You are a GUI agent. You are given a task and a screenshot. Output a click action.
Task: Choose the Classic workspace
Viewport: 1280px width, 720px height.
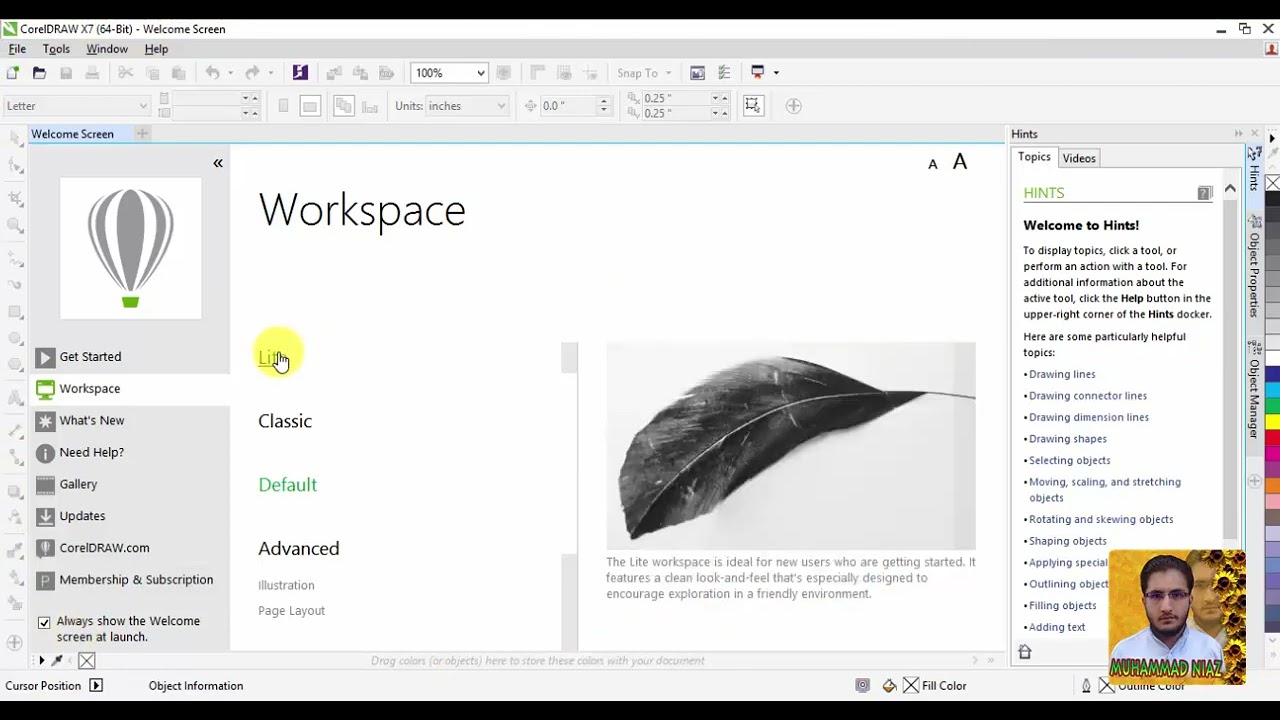[285, 421]
